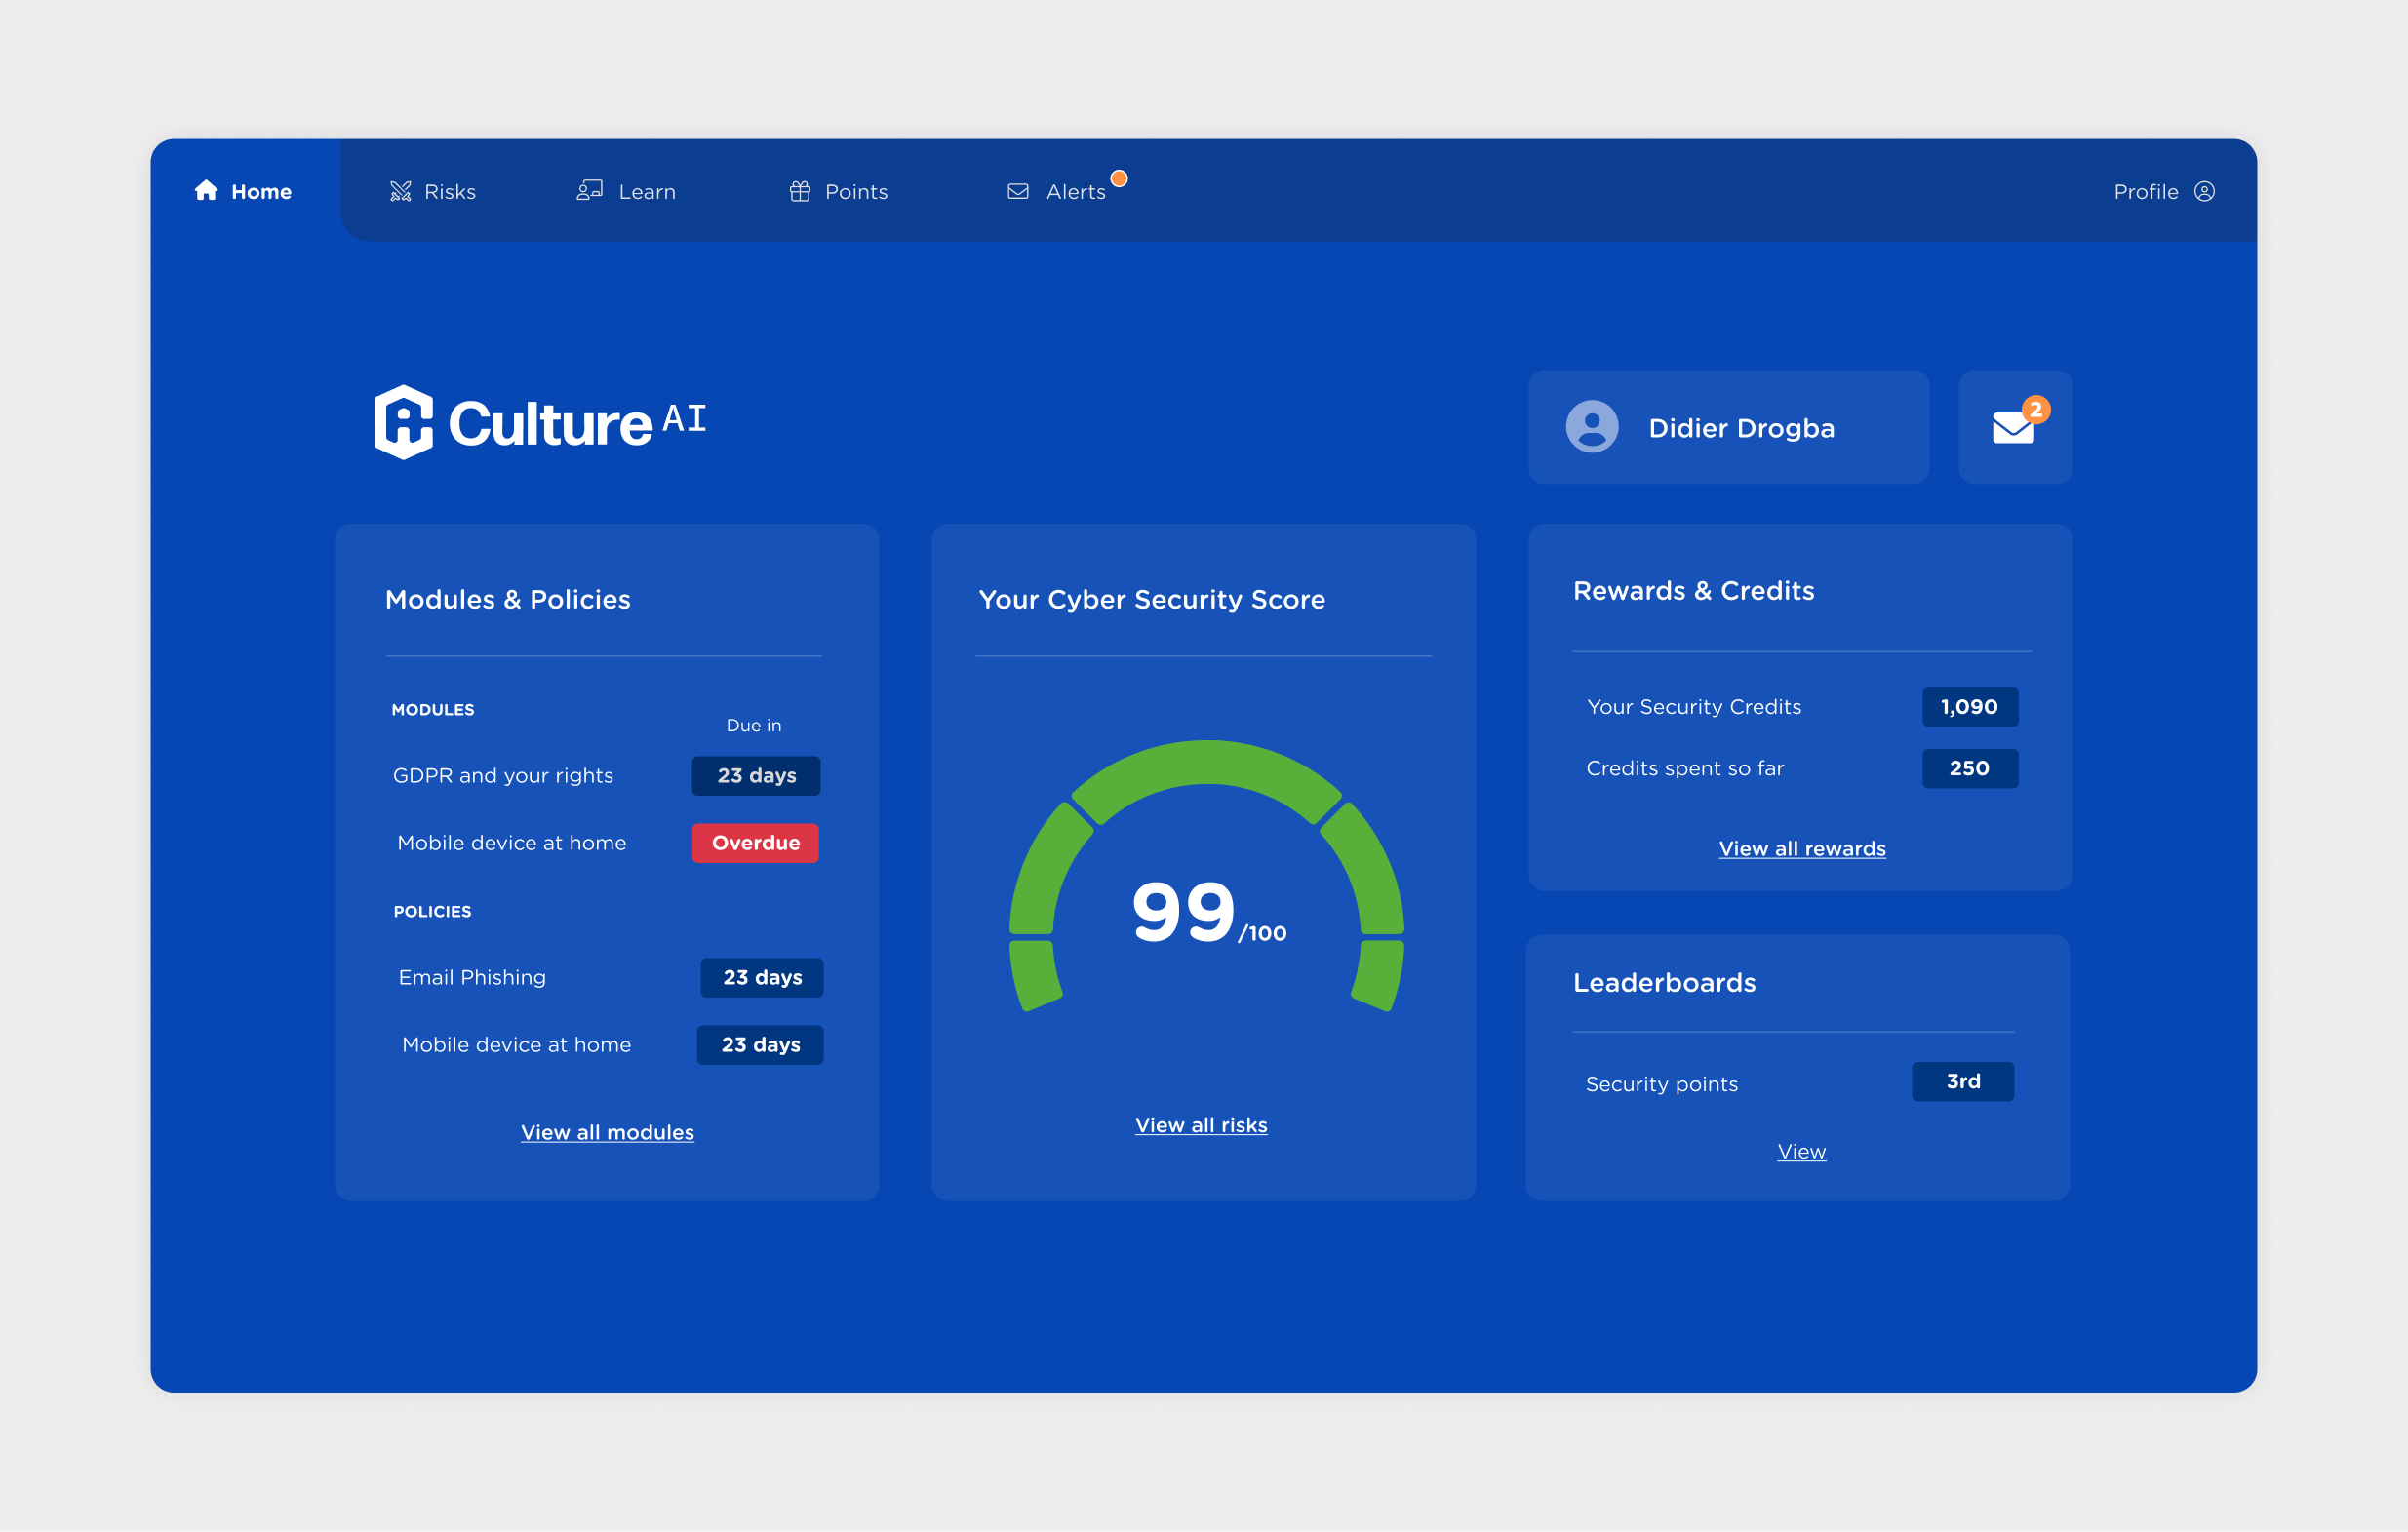Select the Your Security Credits 1,090 badge
The height and width of the screenshot is (1532, 2408).
[x=1968, y=707]
